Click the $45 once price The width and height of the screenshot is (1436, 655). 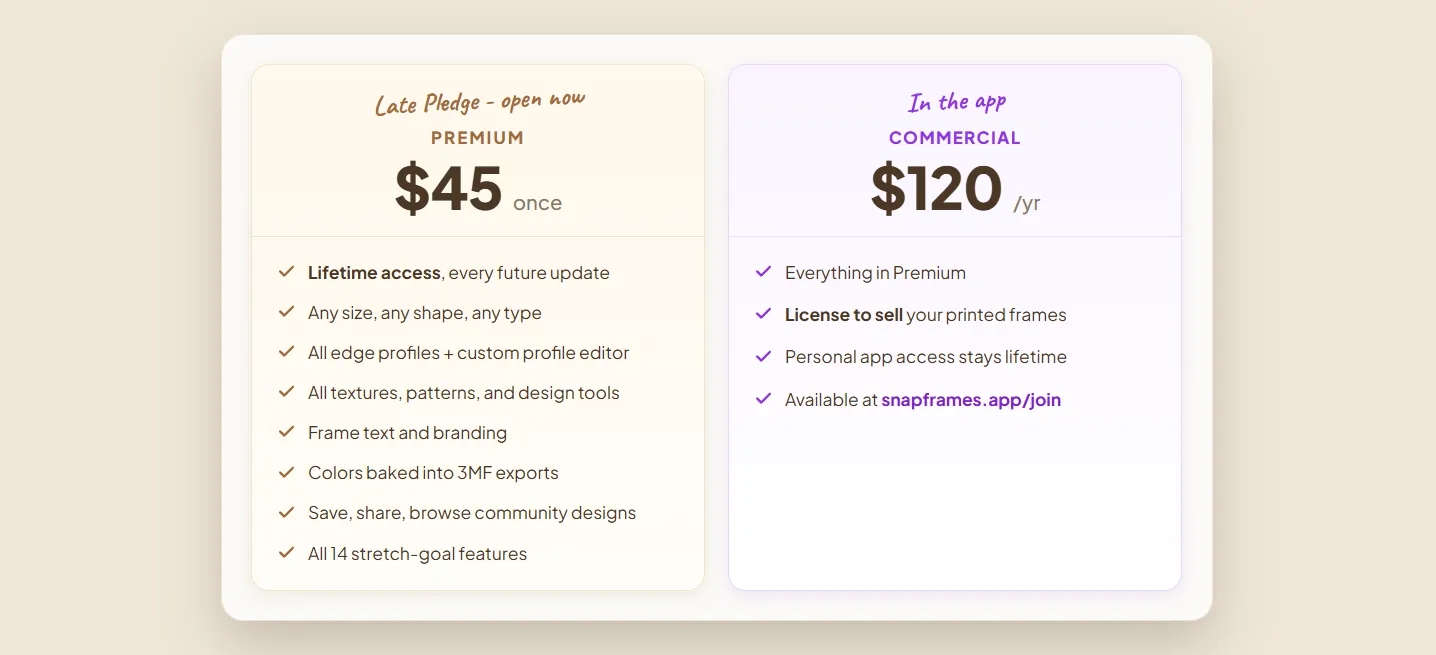[x=478, y=189]
